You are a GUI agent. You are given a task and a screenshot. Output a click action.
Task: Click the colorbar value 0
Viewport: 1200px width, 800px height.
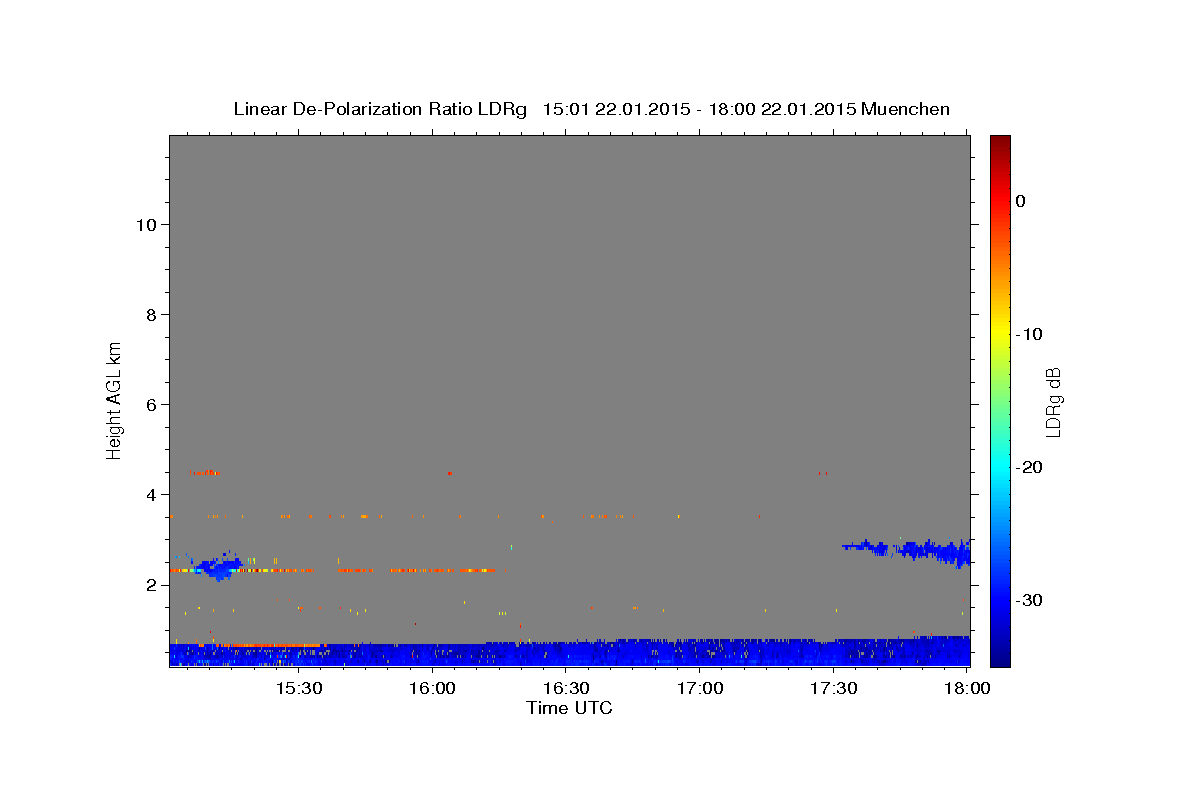point(1020,201)
